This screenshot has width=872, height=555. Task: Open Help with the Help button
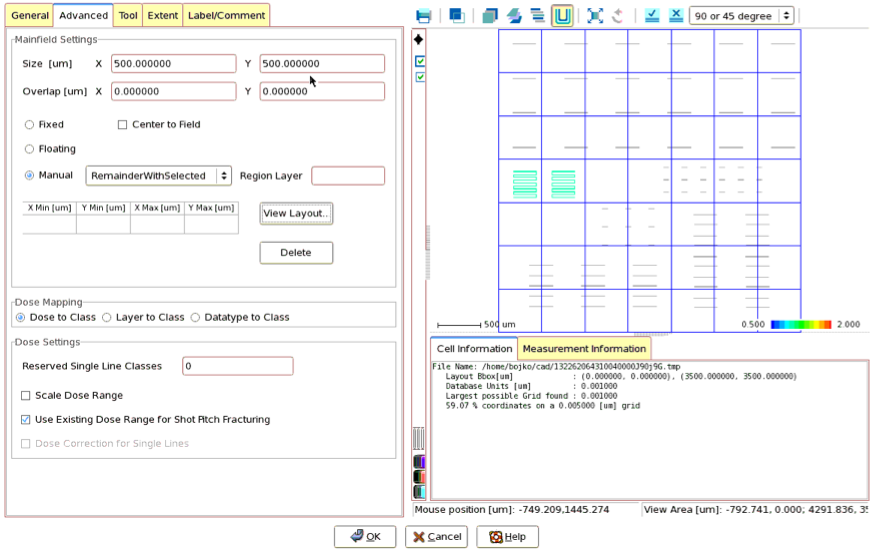pyautogui.click(x=507, y=537)
